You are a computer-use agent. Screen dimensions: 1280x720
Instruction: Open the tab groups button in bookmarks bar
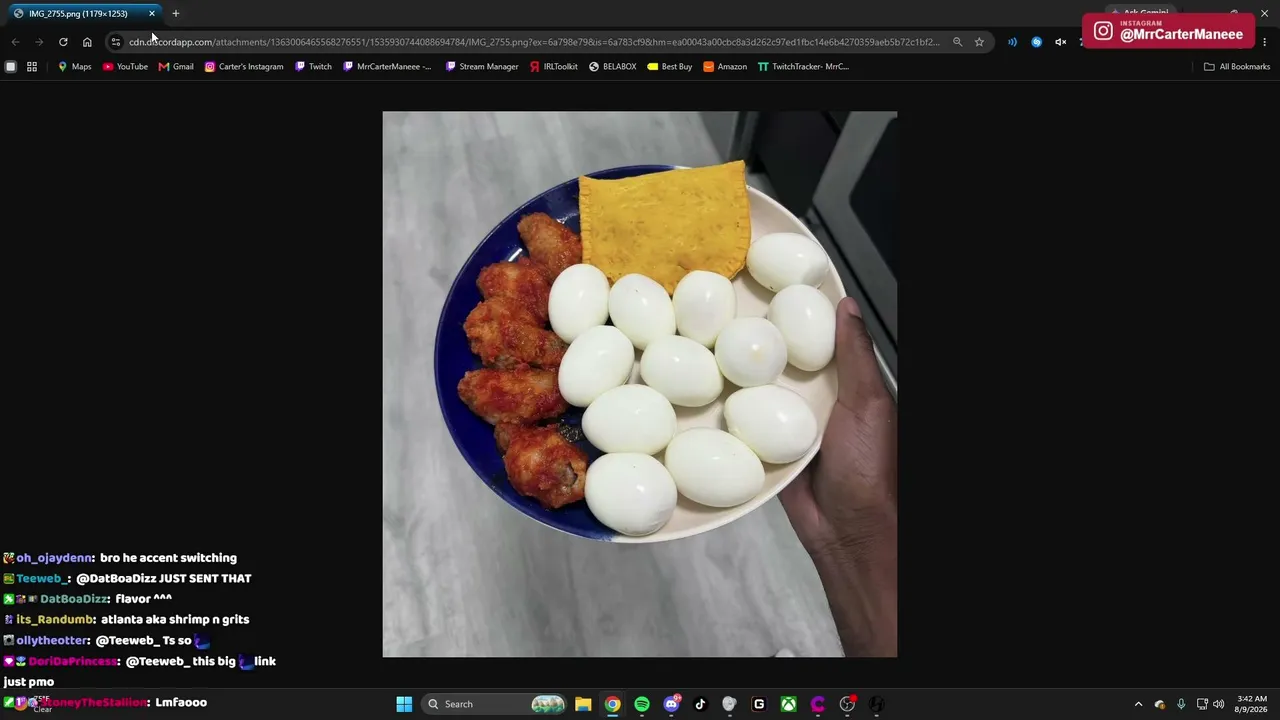pyautogui.click(x=11, y=67)
